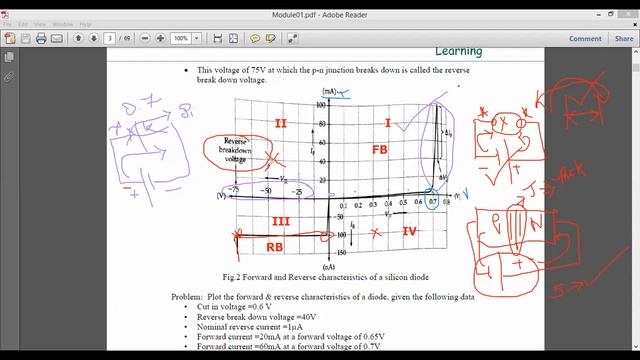Viewport: 640px width, 360px height.
Task: Open the File menu
Action: coord(7,24)
